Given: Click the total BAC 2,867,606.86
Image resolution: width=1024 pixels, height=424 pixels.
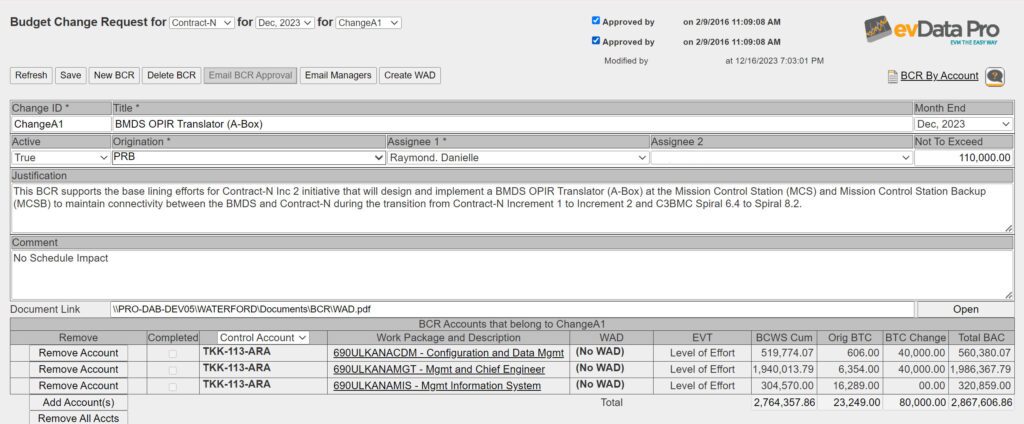Looking at the screenshot, I should click(982, 402).
